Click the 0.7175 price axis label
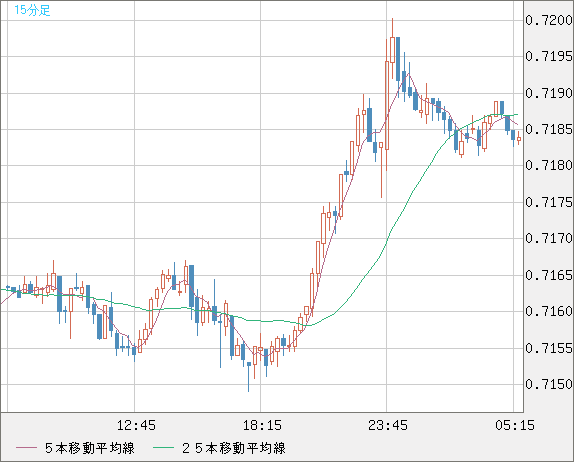The height and width of the screenshot is (462, 574). point(549,202)
